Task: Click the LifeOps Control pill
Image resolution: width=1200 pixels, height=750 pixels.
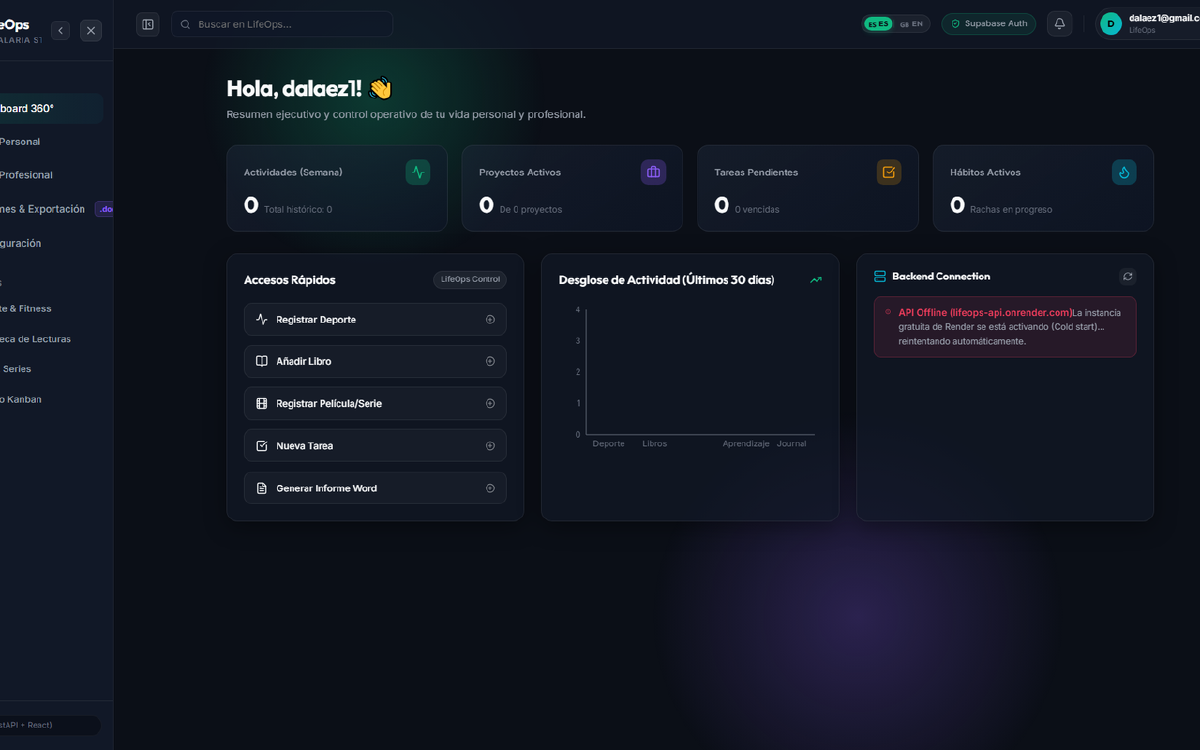Action: (x=470, y=280)
